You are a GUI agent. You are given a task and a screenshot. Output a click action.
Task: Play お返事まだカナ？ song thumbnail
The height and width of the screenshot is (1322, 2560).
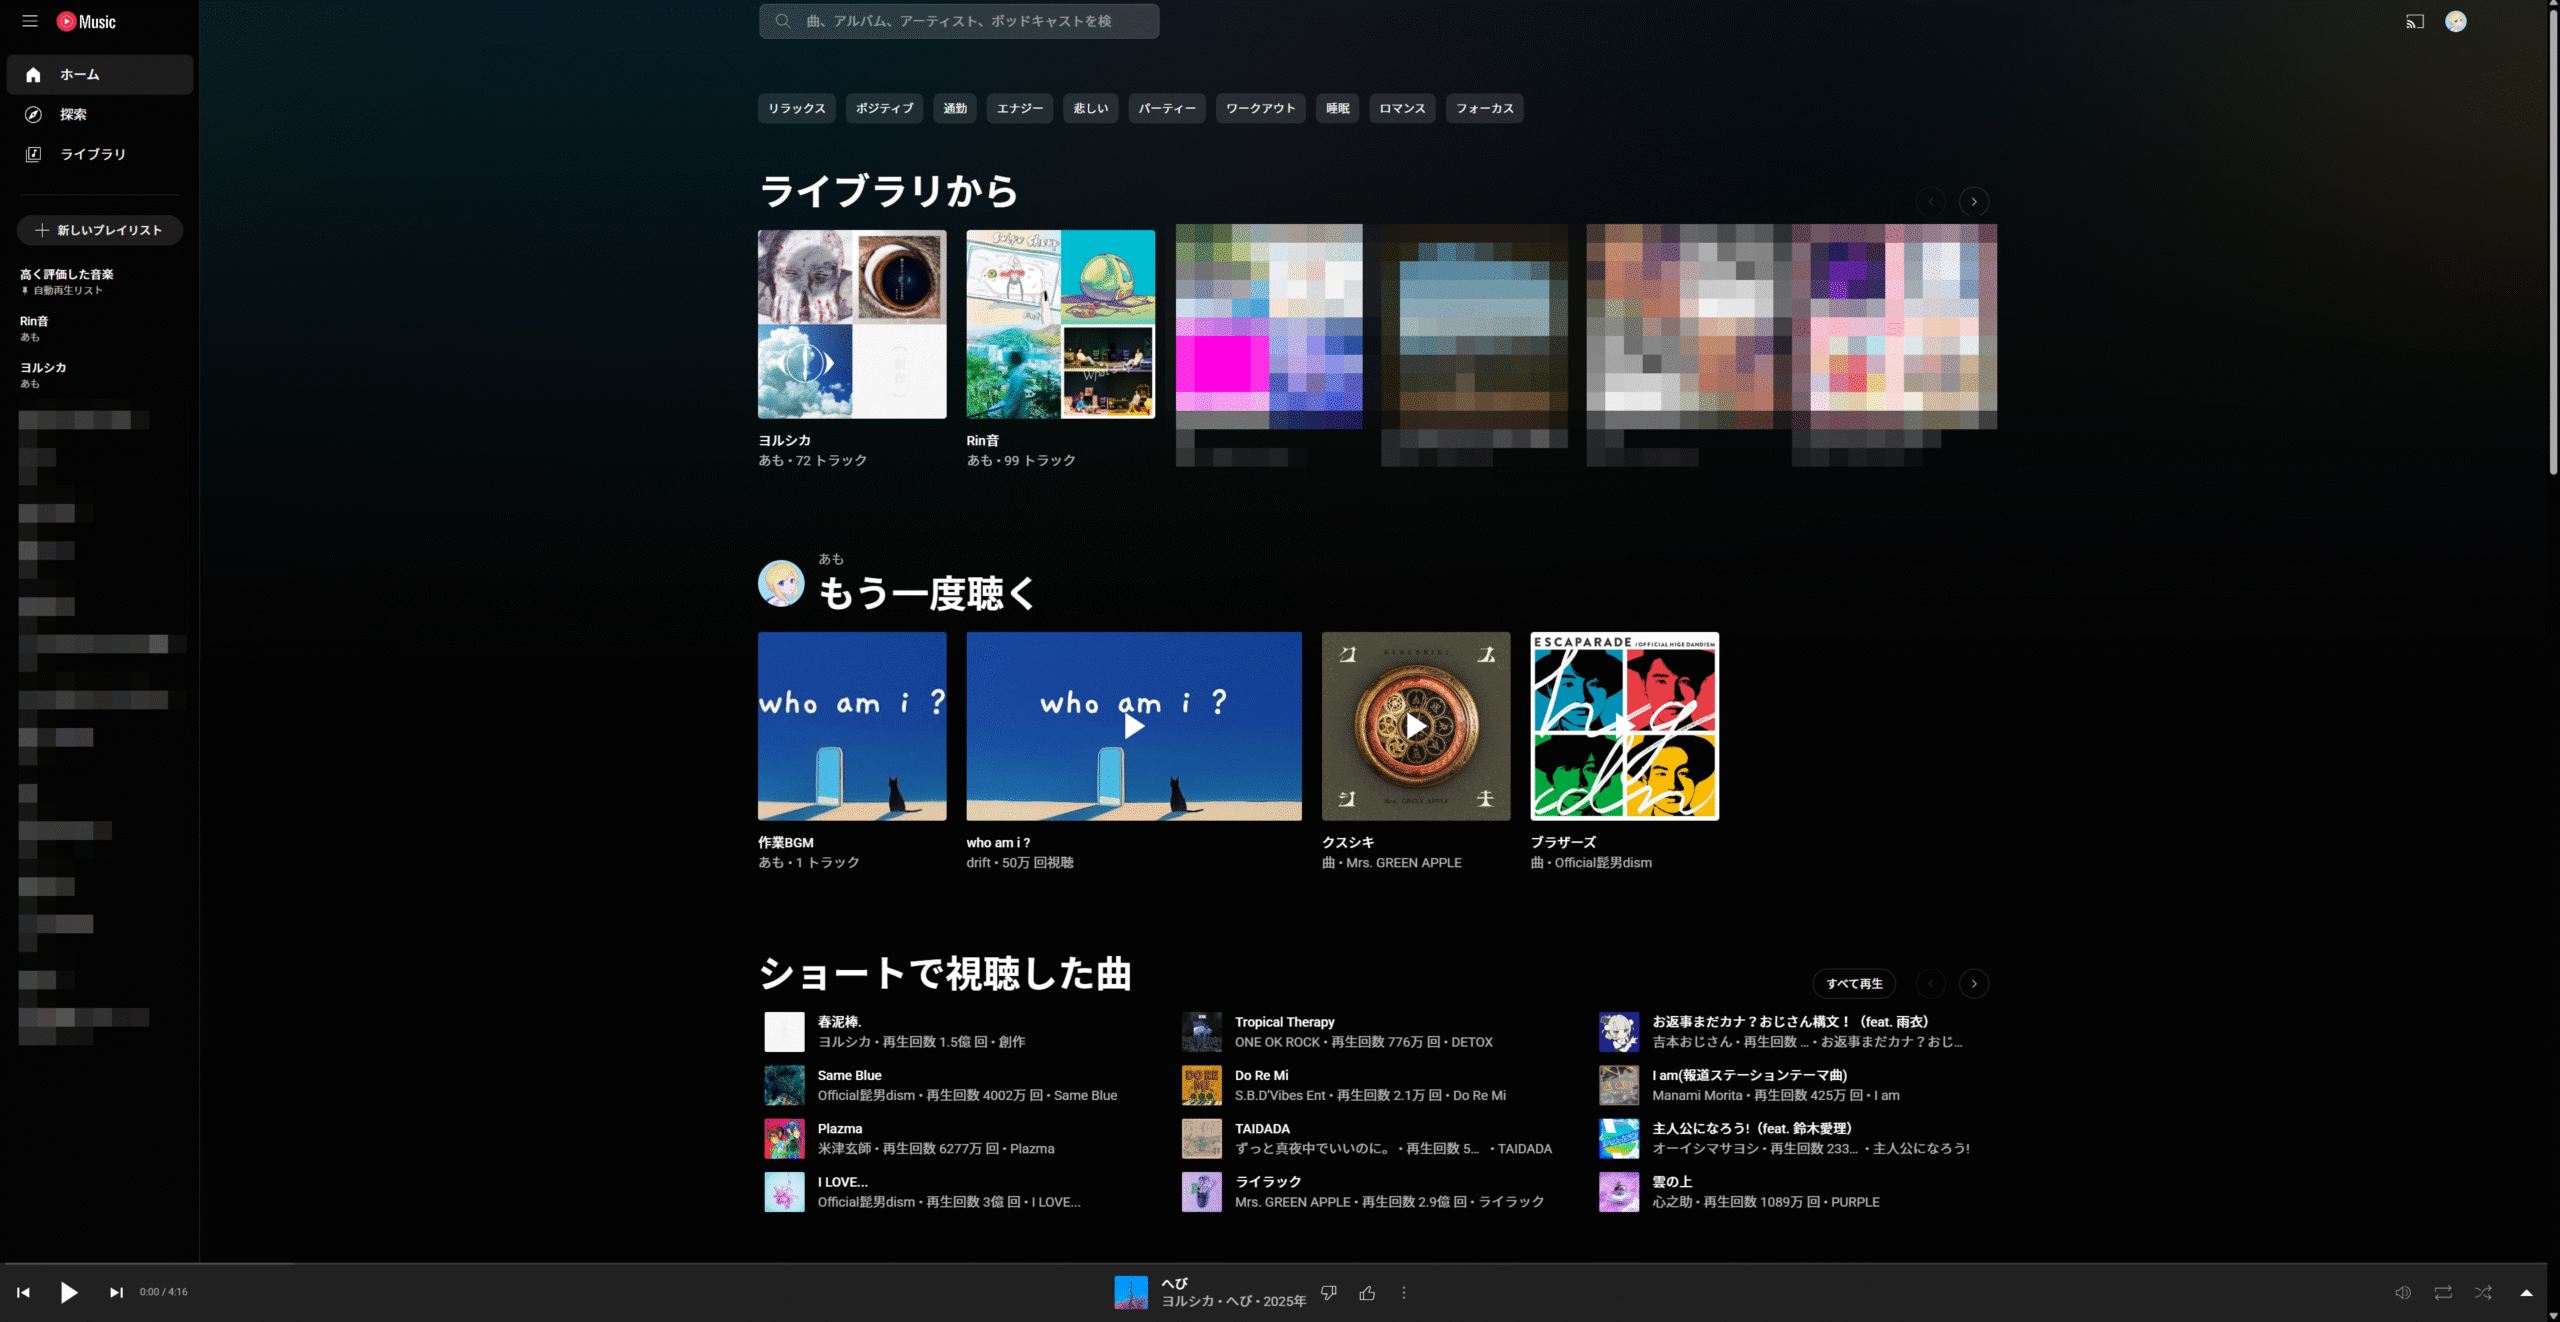tap(1619, 1032)
